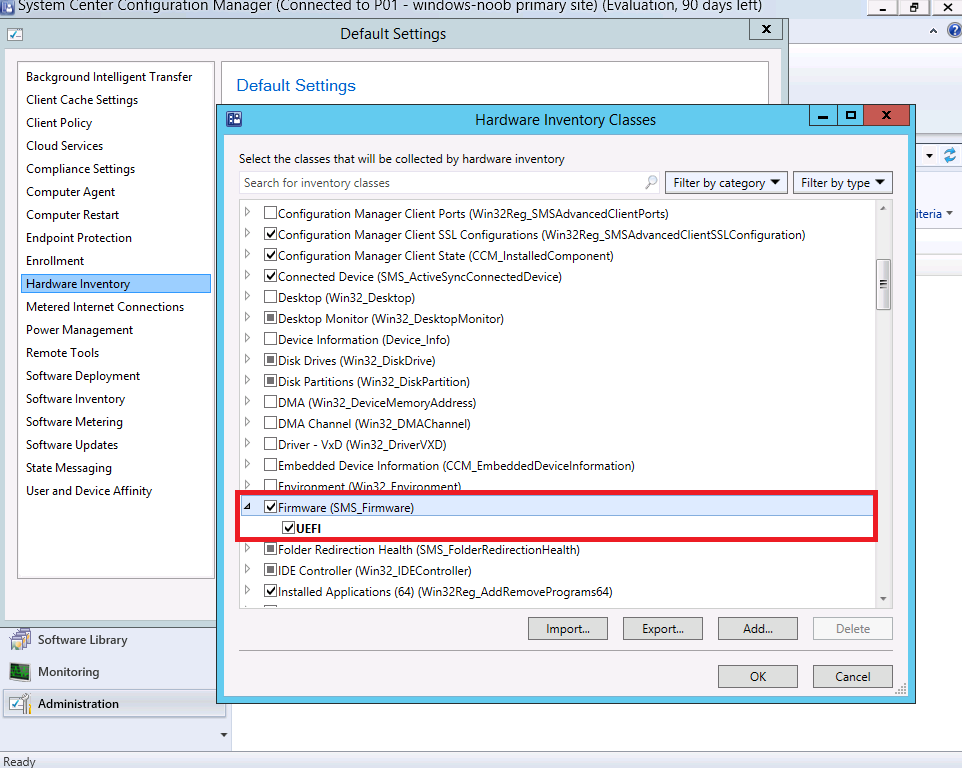The image size is (962, 768).
Task: Close the Default Settings dialog
Action: pyautogui.click(x=766, y=29)
